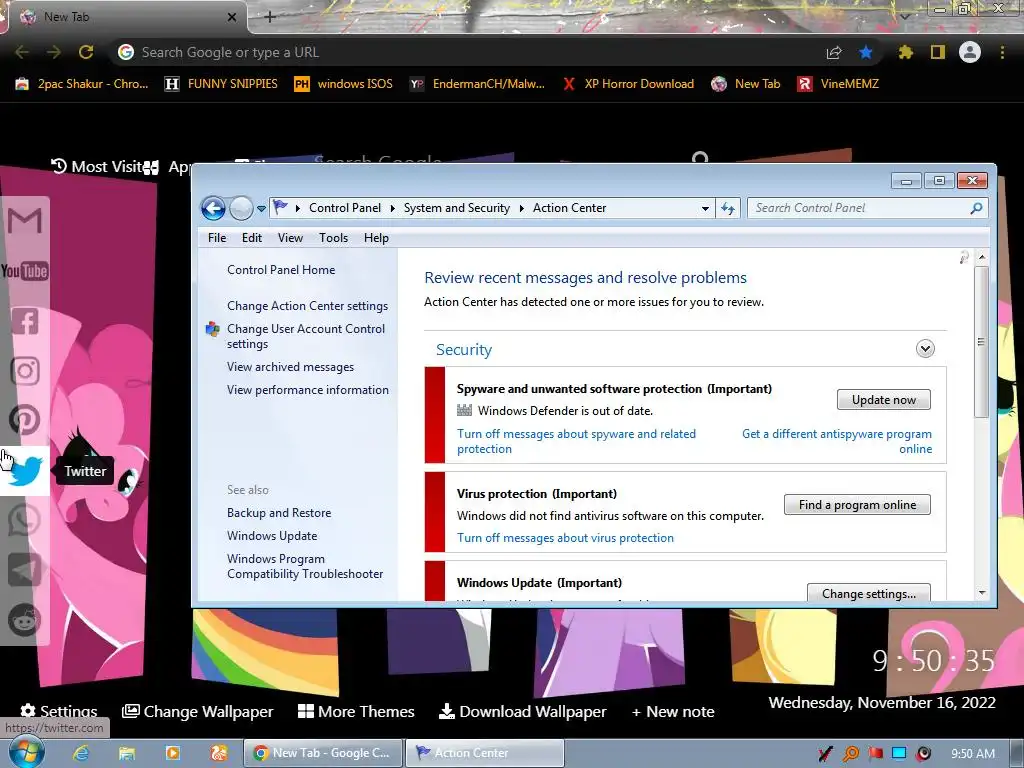The width and height of the screenshot is (1024, 768).
Task: Open View archived messages link
Action: [290, 367]
